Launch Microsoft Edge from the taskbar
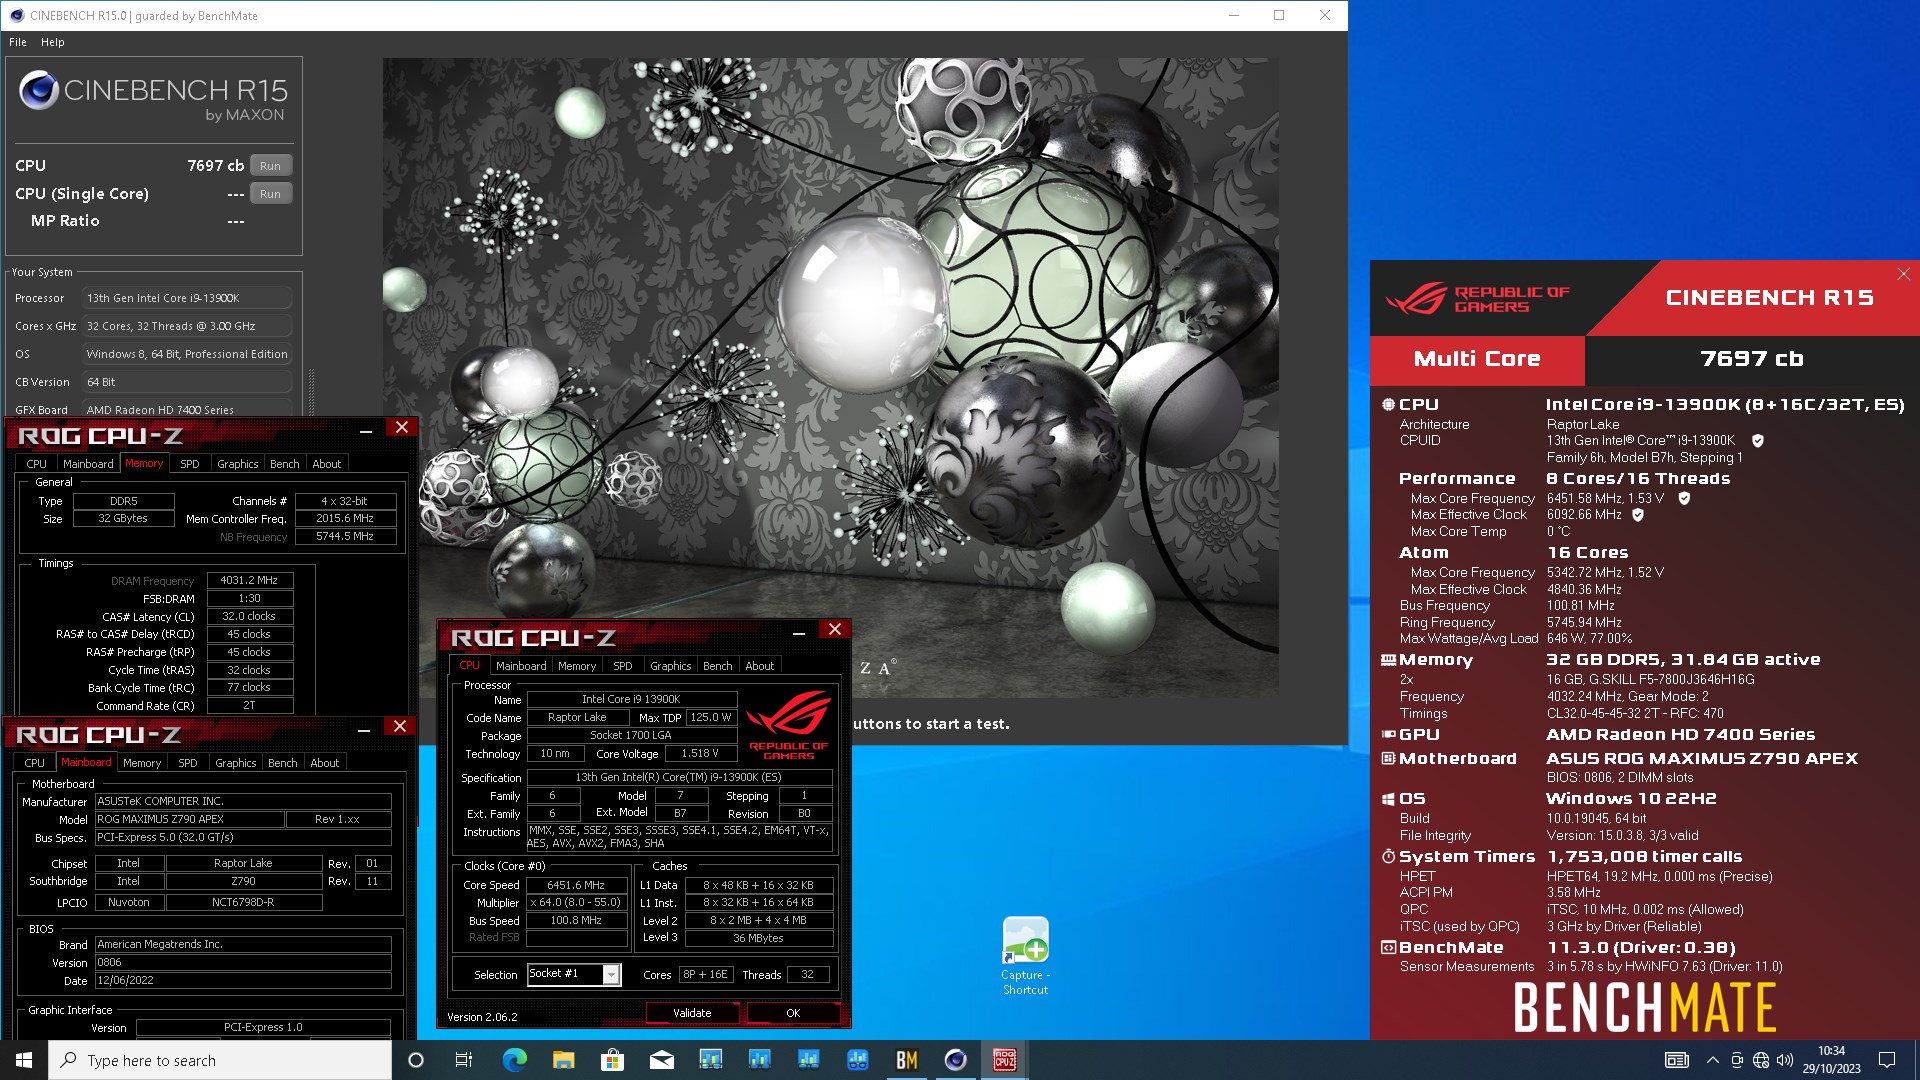The height and width of the screenshot is (1080, 1920). tap(514, 1060)
